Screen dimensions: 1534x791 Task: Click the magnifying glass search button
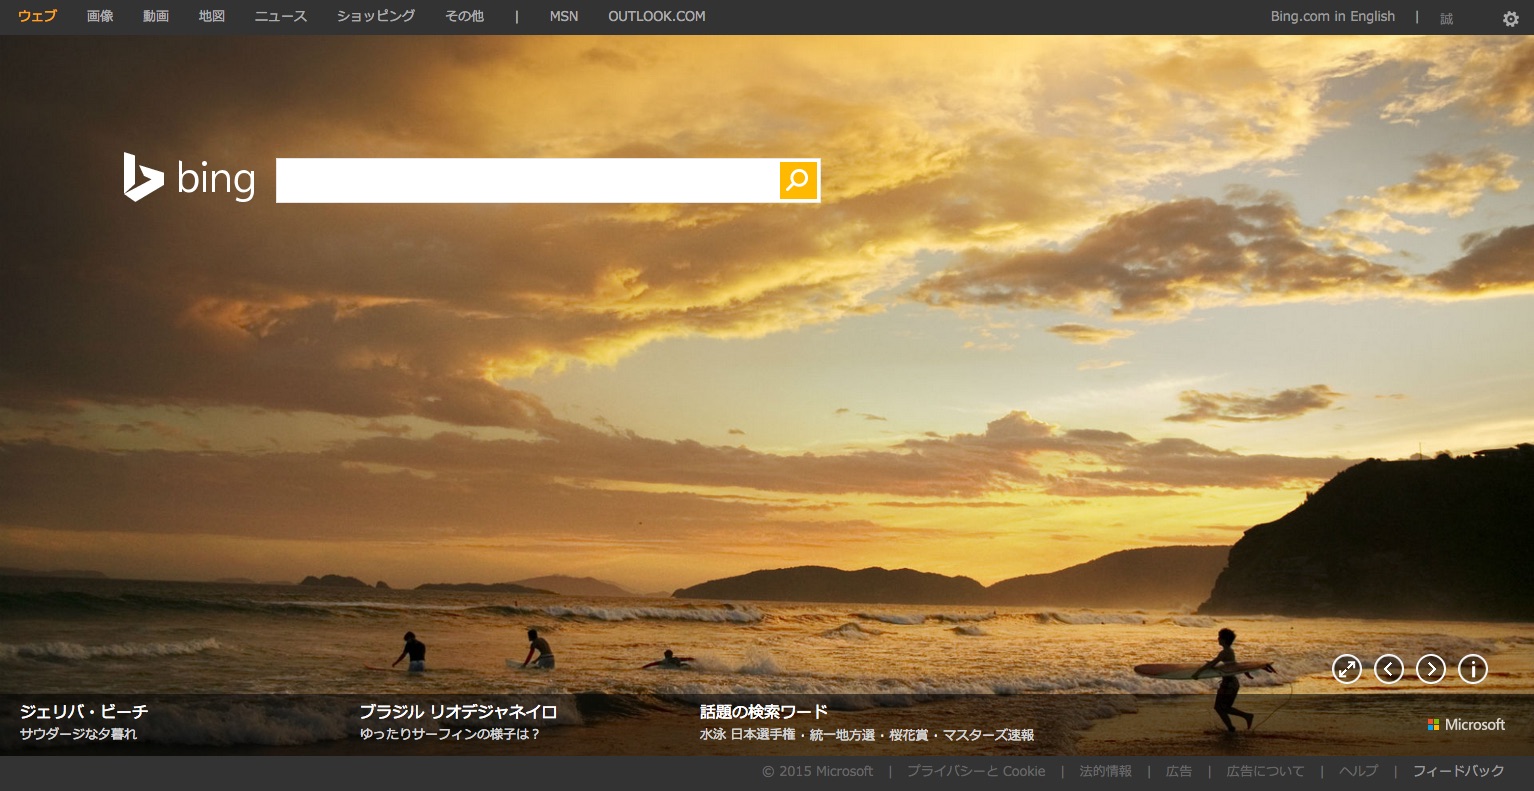point(798,180)
